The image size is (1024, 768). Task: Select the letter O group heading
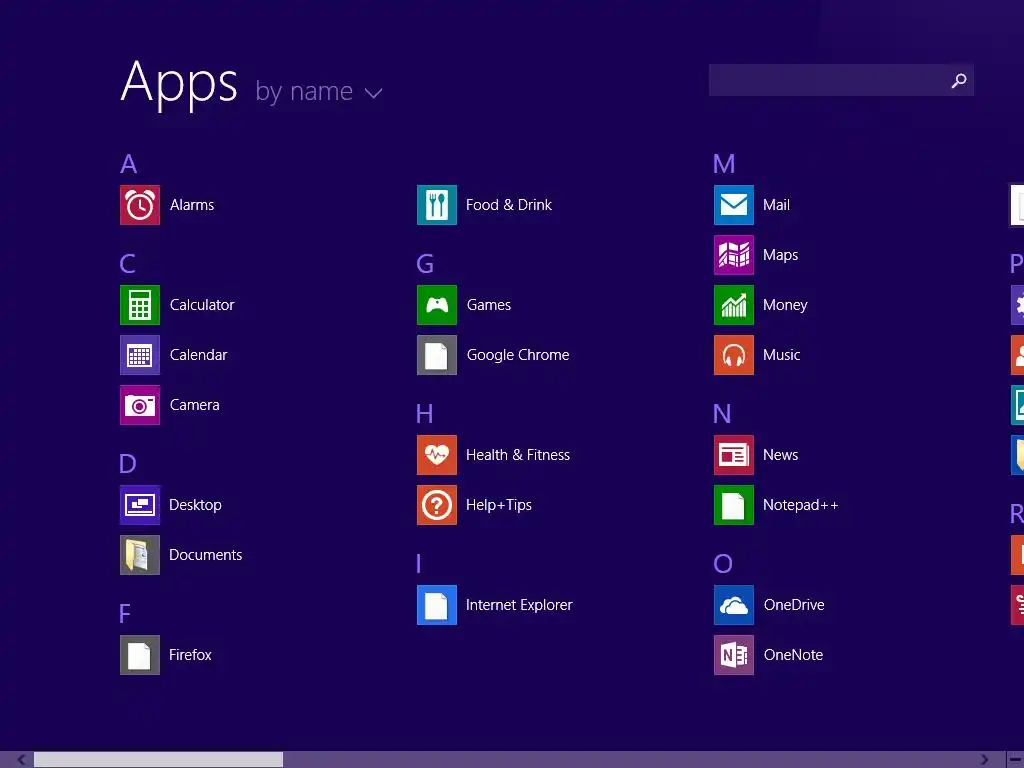click(x=723, y=564)
